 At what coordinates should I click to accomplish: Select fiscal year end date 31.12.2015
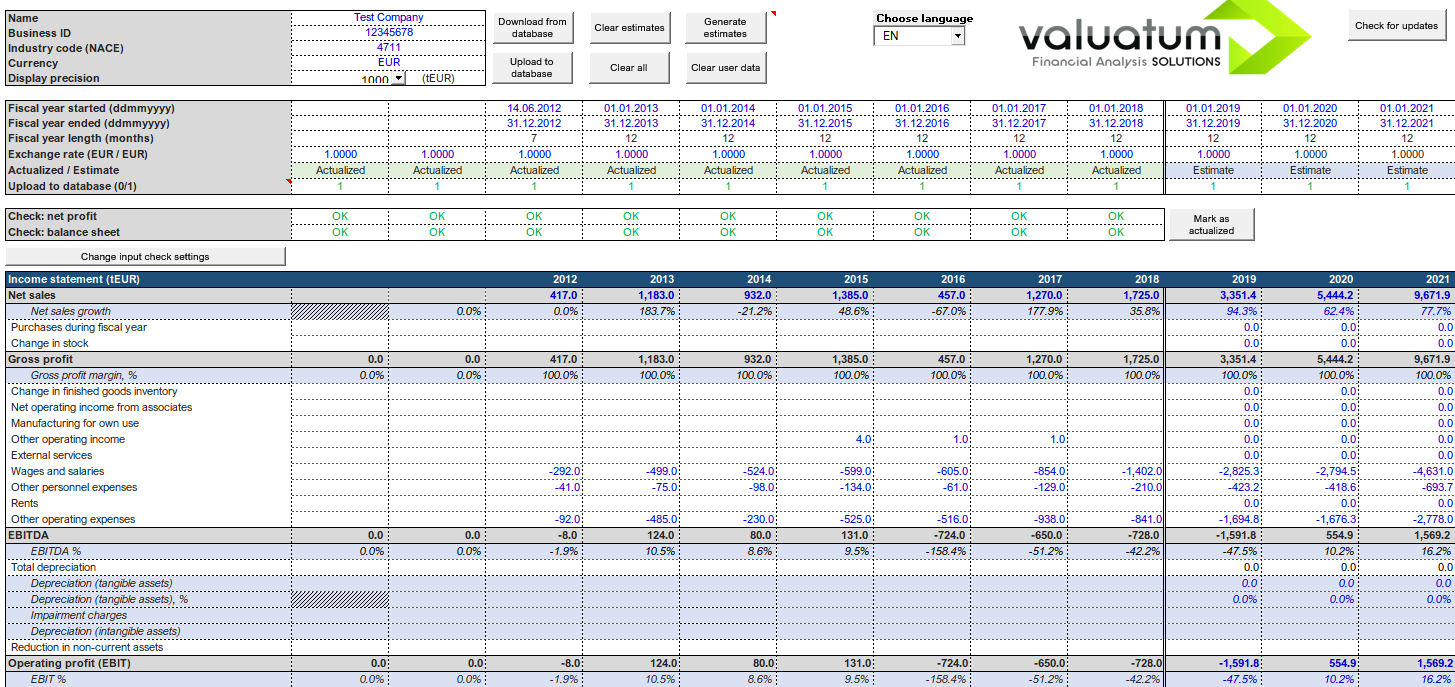tap(825, 124)
